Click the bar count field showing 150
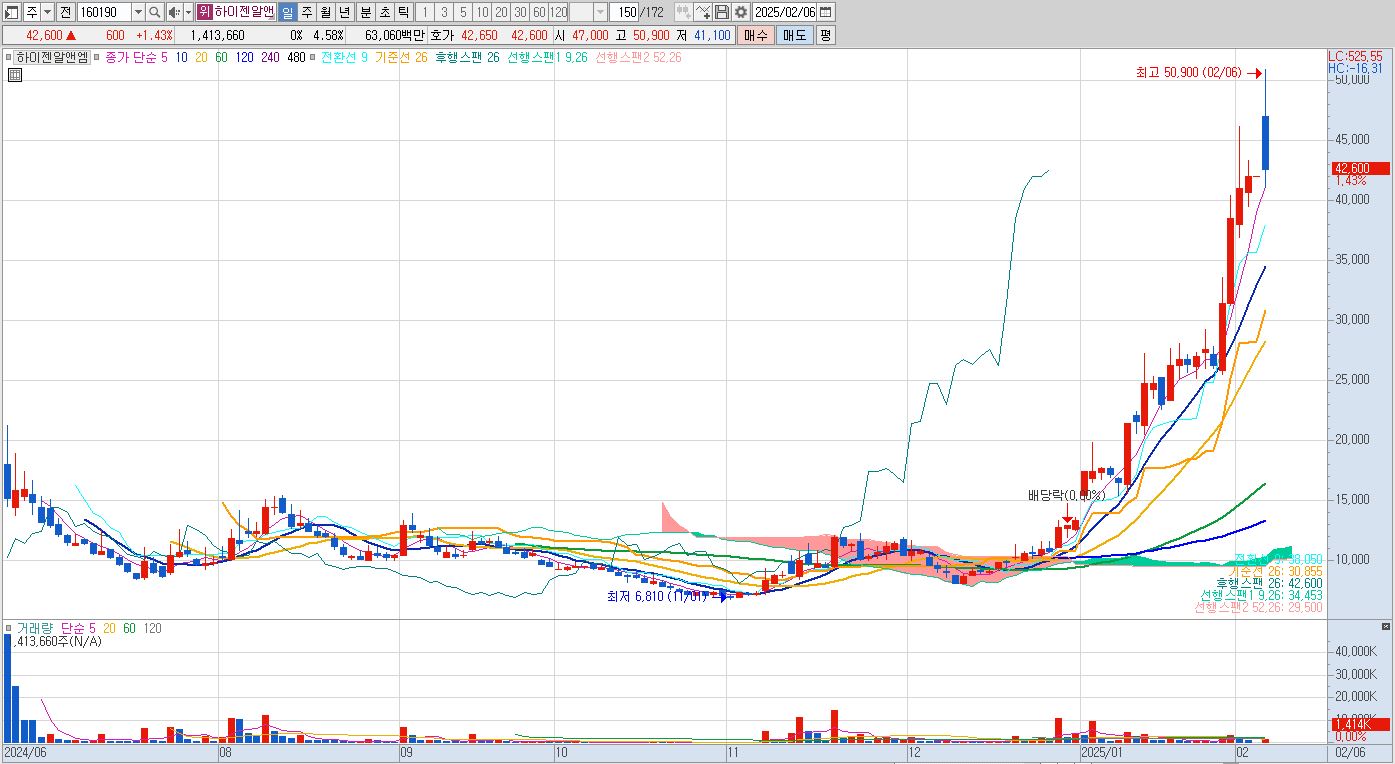Image resolution: width=1395 pixels, height=764 pixels. click(625, 12)
